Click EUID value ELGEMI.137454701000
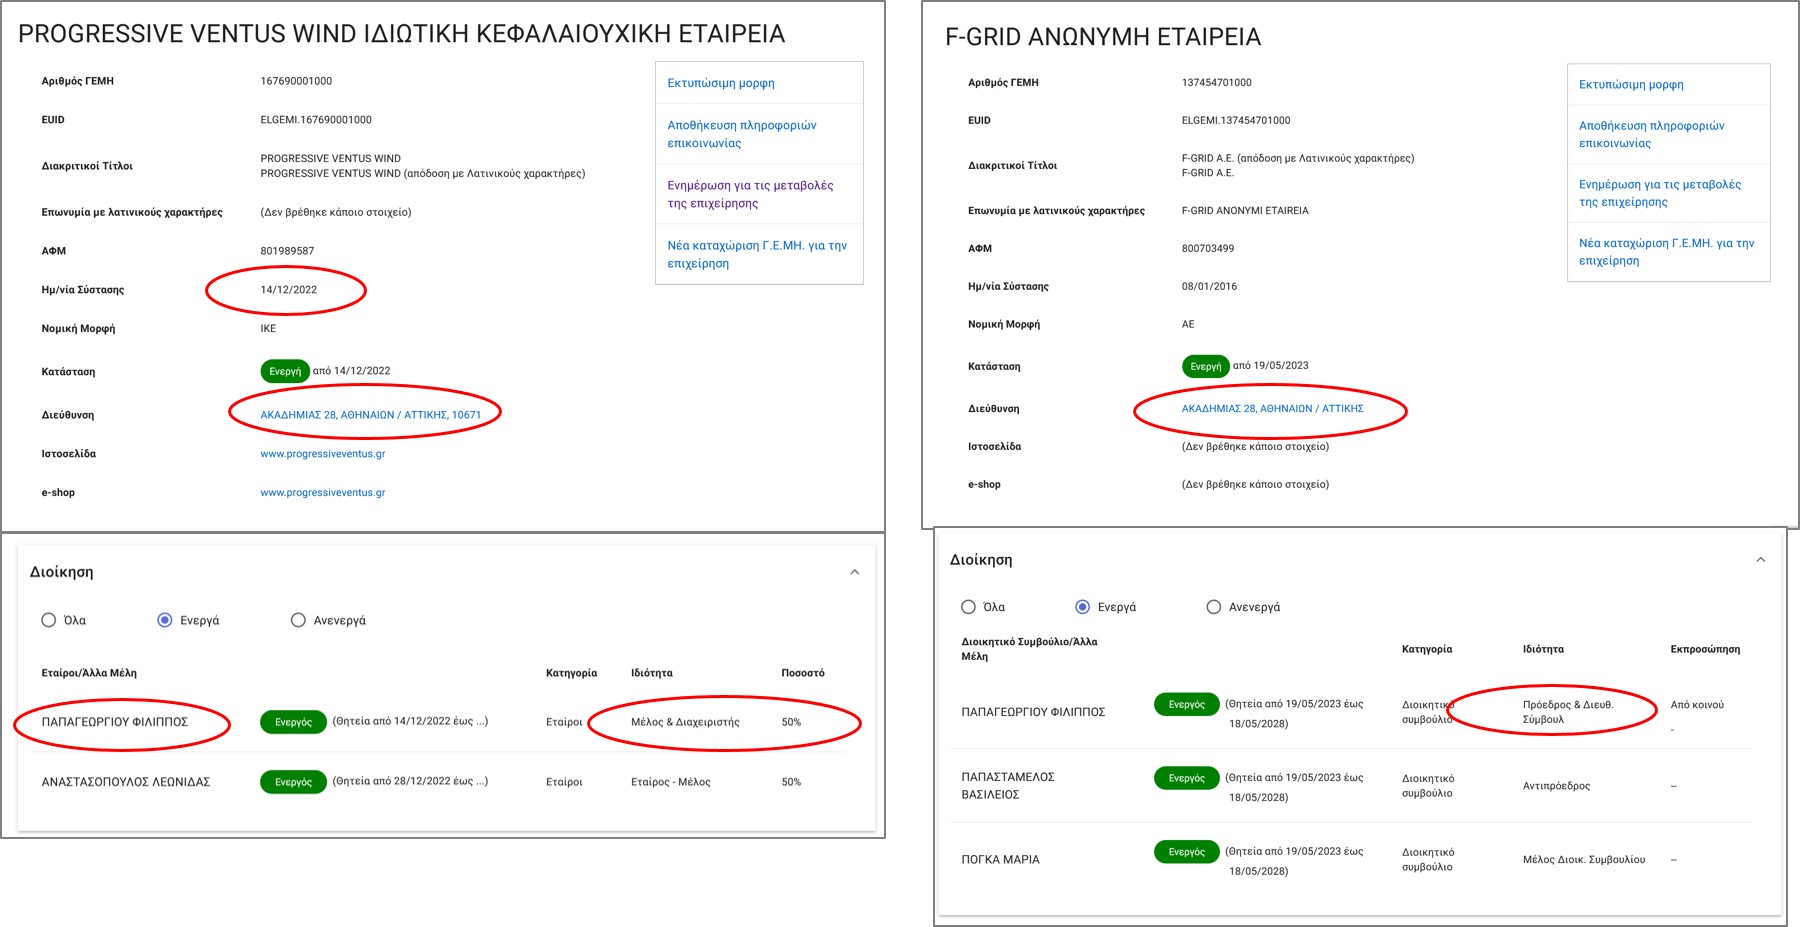The width and height of the screenshot is (1800, 927). [x=1236, y=121]
